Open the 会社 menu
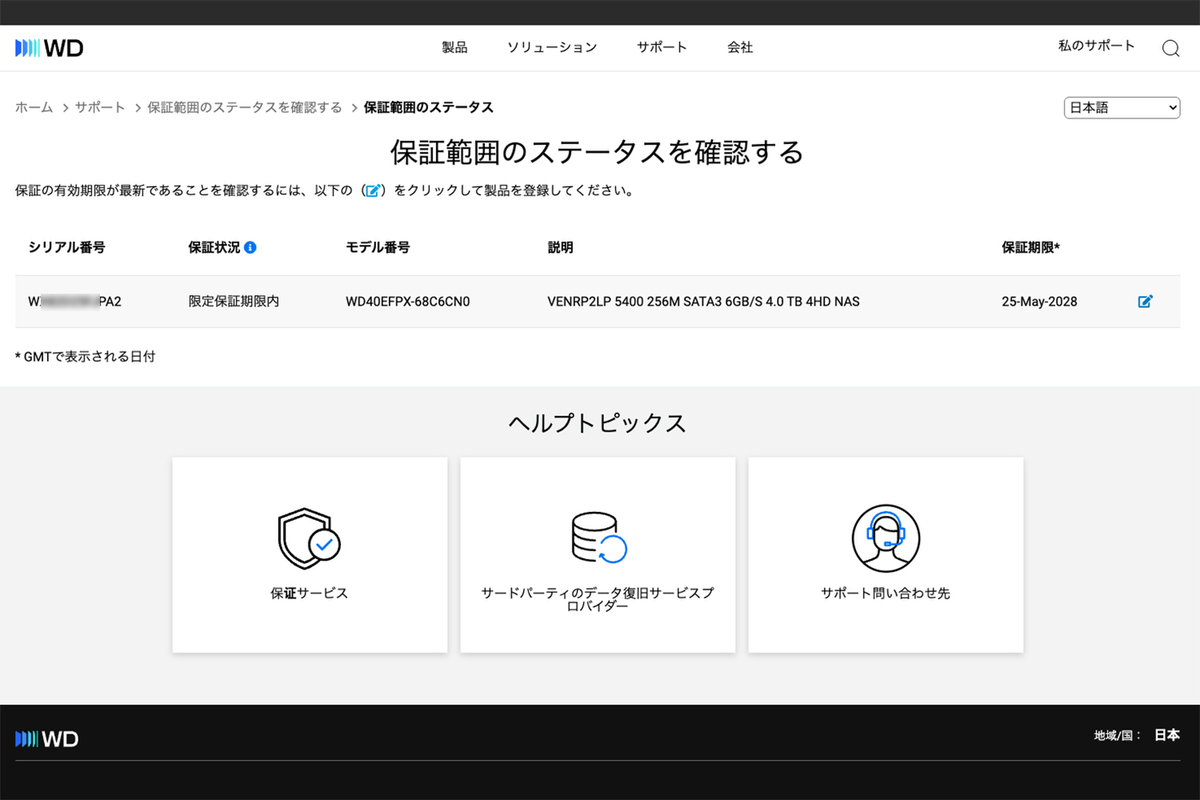The height and width of the screenshot is (800, 1200). 740,47
